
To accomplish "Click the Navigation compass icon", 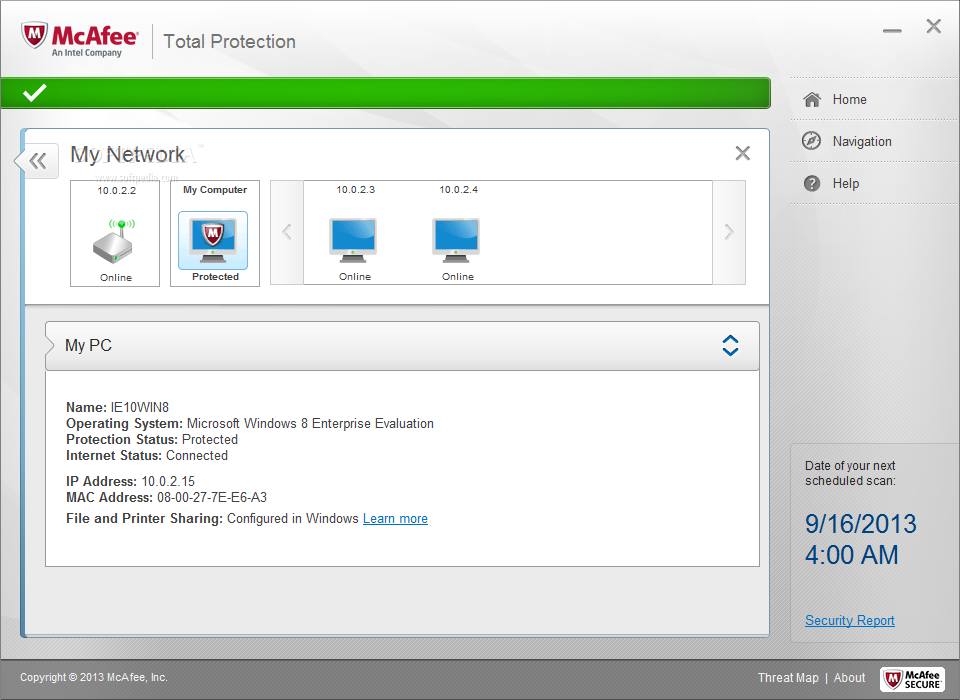I will 812,141.
